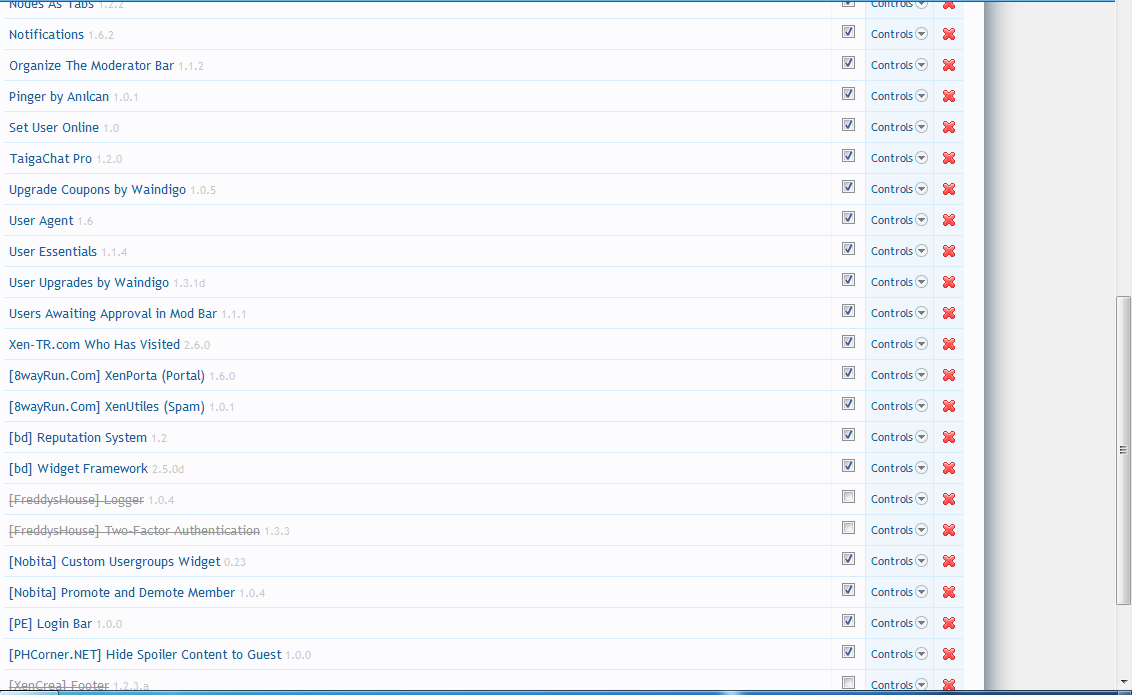Click the uninstall icon for User Agent
The width and height of the screenshot is (1132, 695).
[948, 219]
